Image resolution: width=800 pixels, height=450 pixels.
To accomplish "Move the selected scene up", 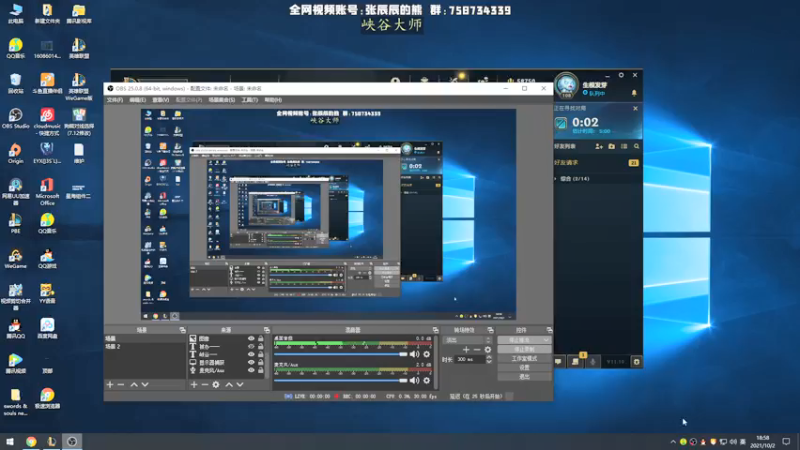I will tap(134, 385).
